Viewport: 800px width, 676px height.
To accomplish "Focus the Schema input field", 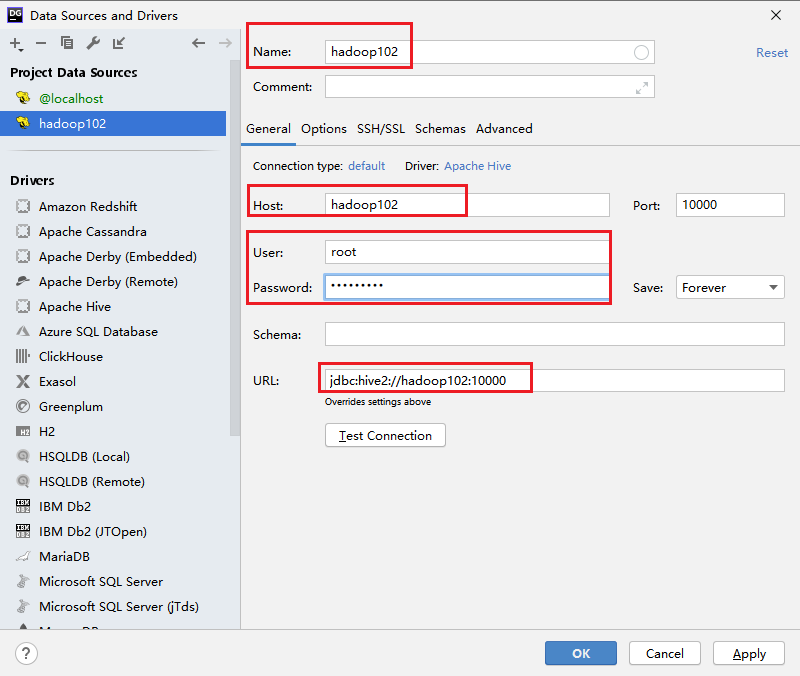I will tap(555, 334).
